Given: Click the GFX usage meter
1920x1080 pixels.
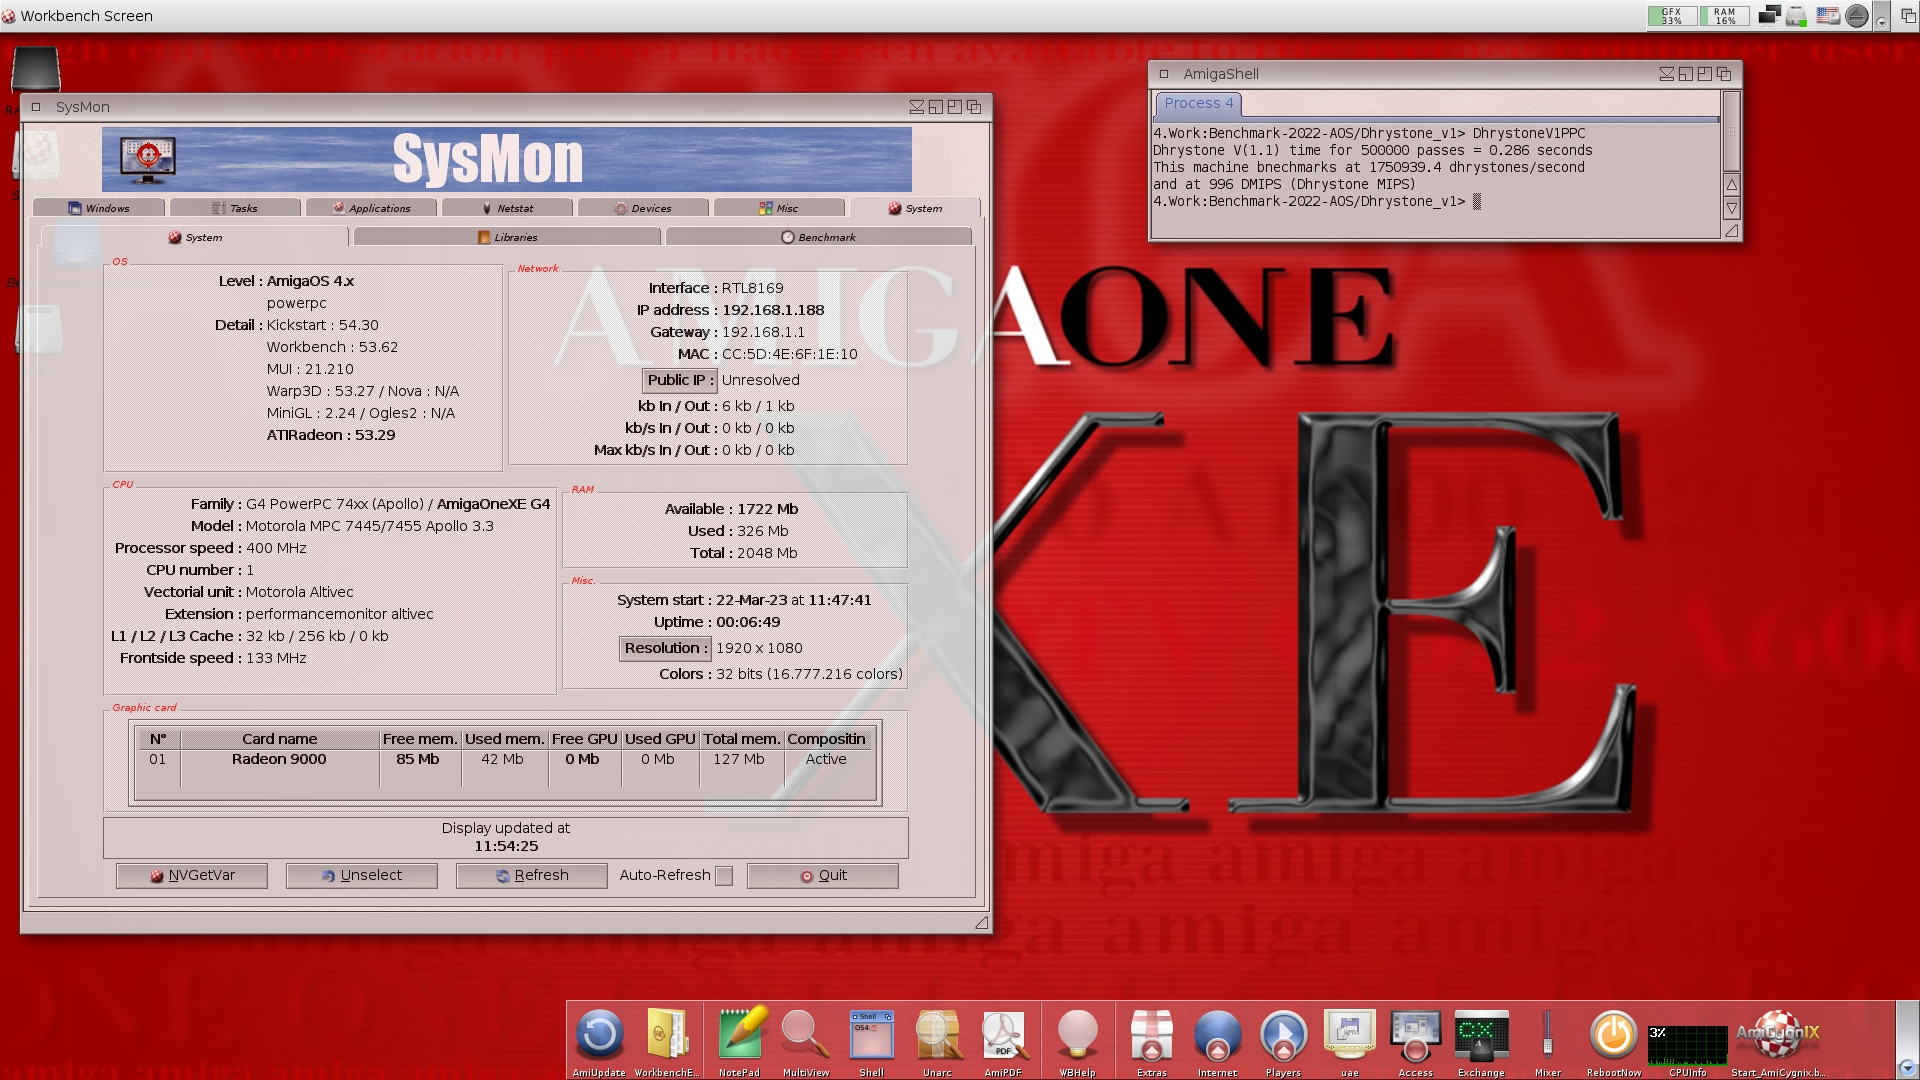Looking at the screenshot, I should 1672,16.
